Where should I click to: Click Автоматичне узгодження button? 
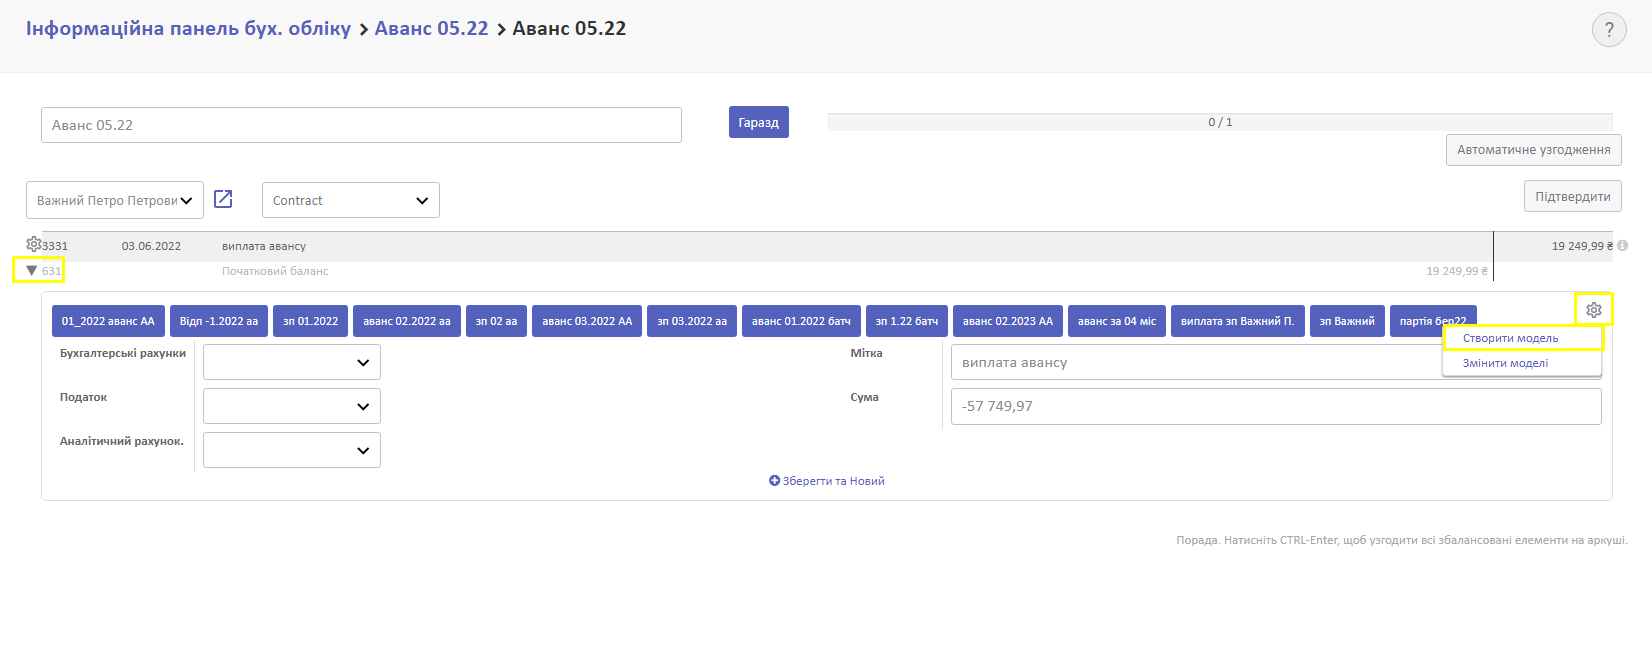(x=1533, y=150)
